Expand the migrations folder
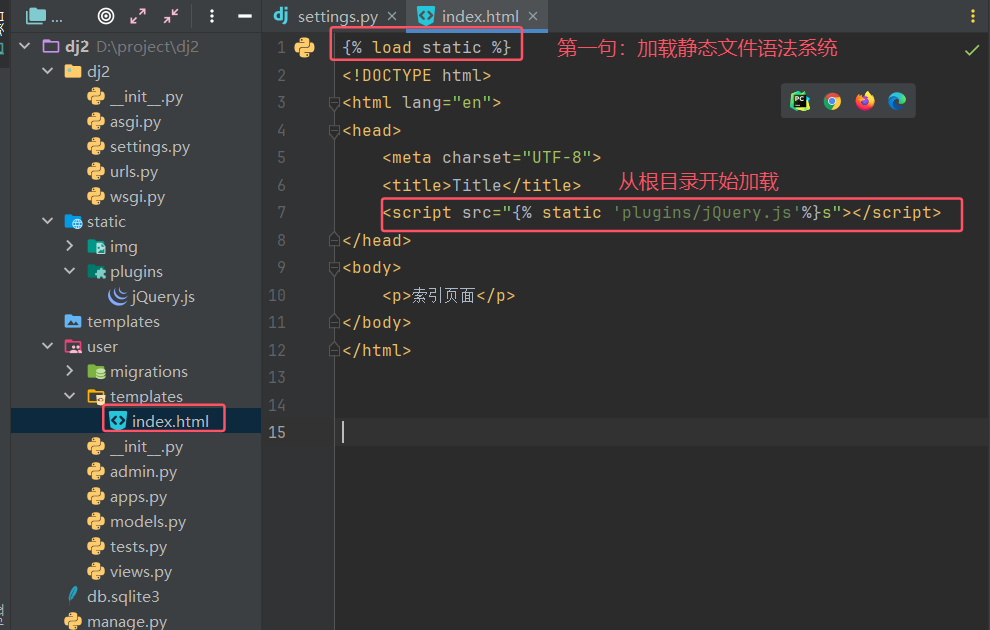Viewport: 990px width, 630px height. [70, 371]
